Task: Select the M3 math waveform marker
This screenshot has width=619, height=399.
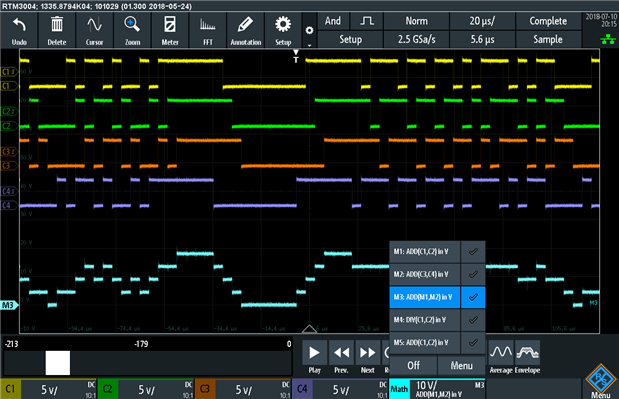Action: pyautogui.click(x=9, y=305)
